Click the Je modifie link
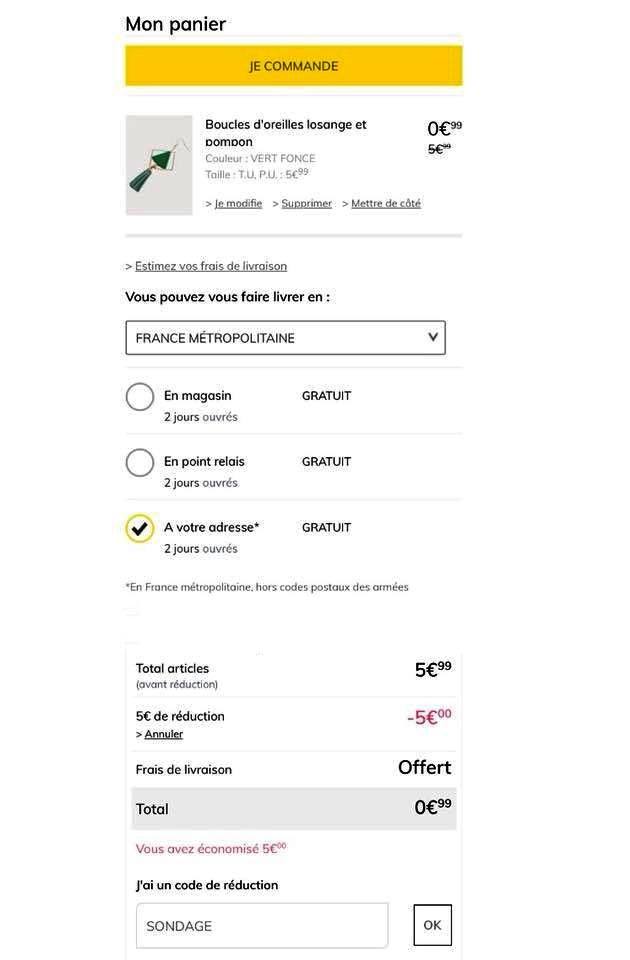The image size is (630, 960). [238, 203]
